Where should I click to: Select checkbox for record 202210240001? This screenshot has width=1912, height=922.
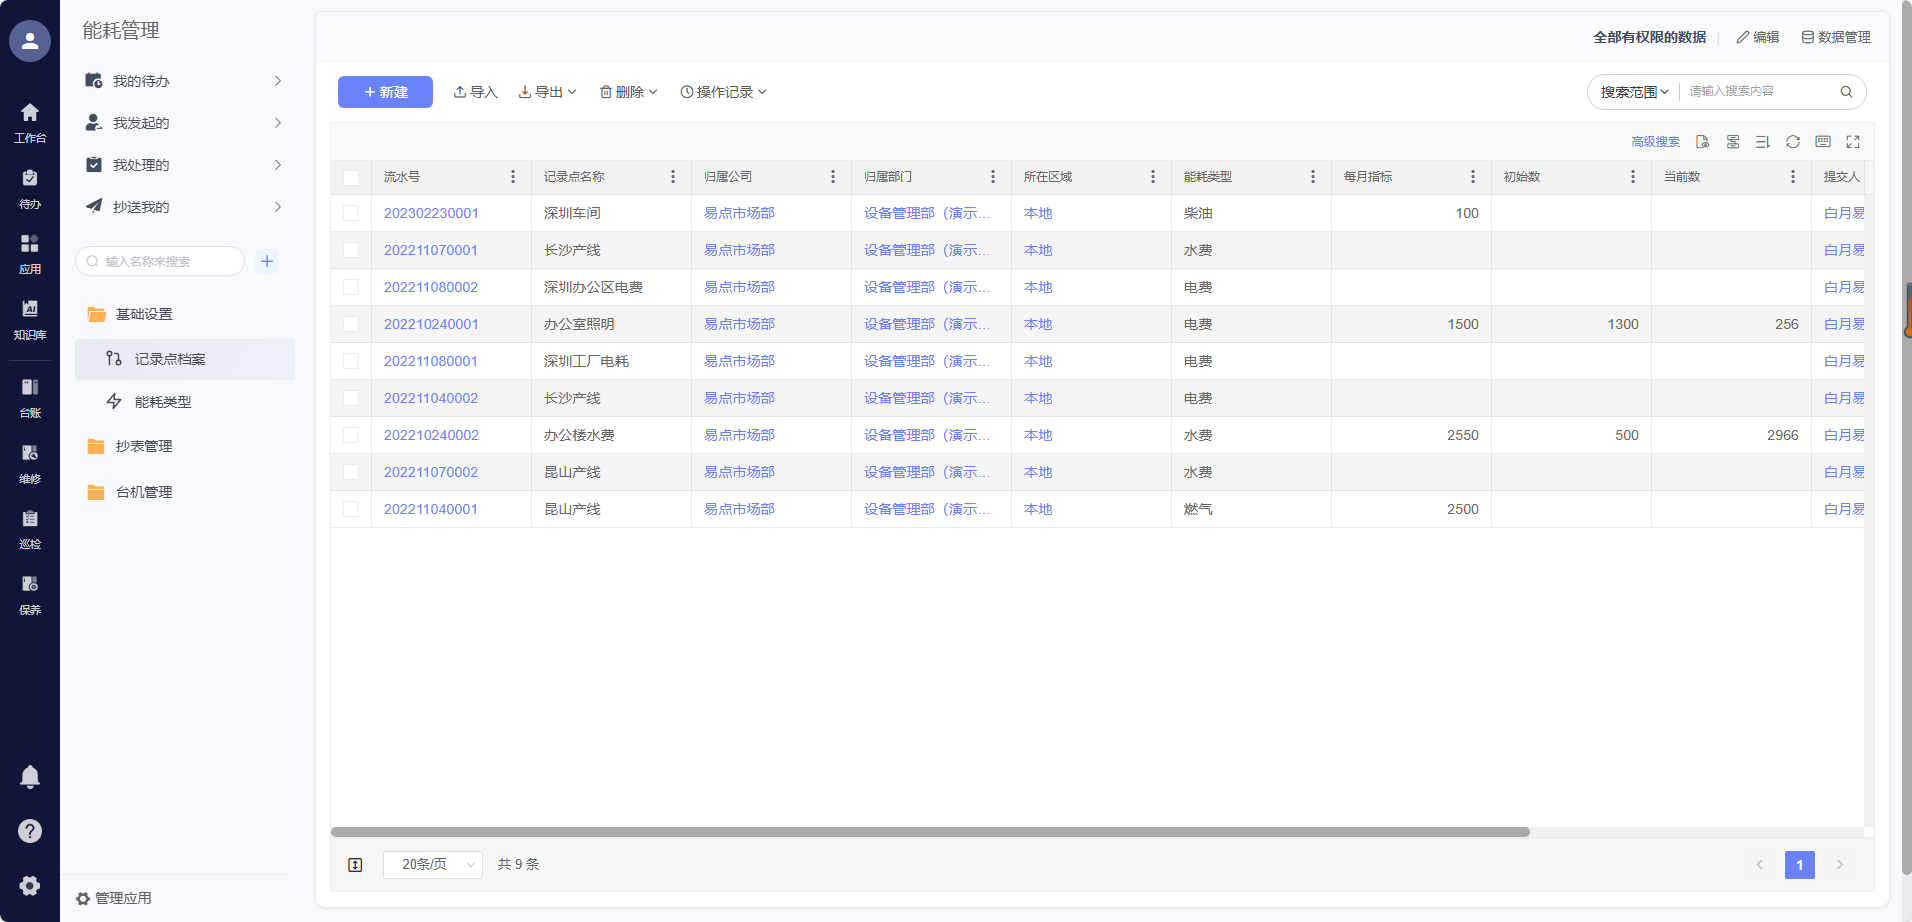point(351,324)
